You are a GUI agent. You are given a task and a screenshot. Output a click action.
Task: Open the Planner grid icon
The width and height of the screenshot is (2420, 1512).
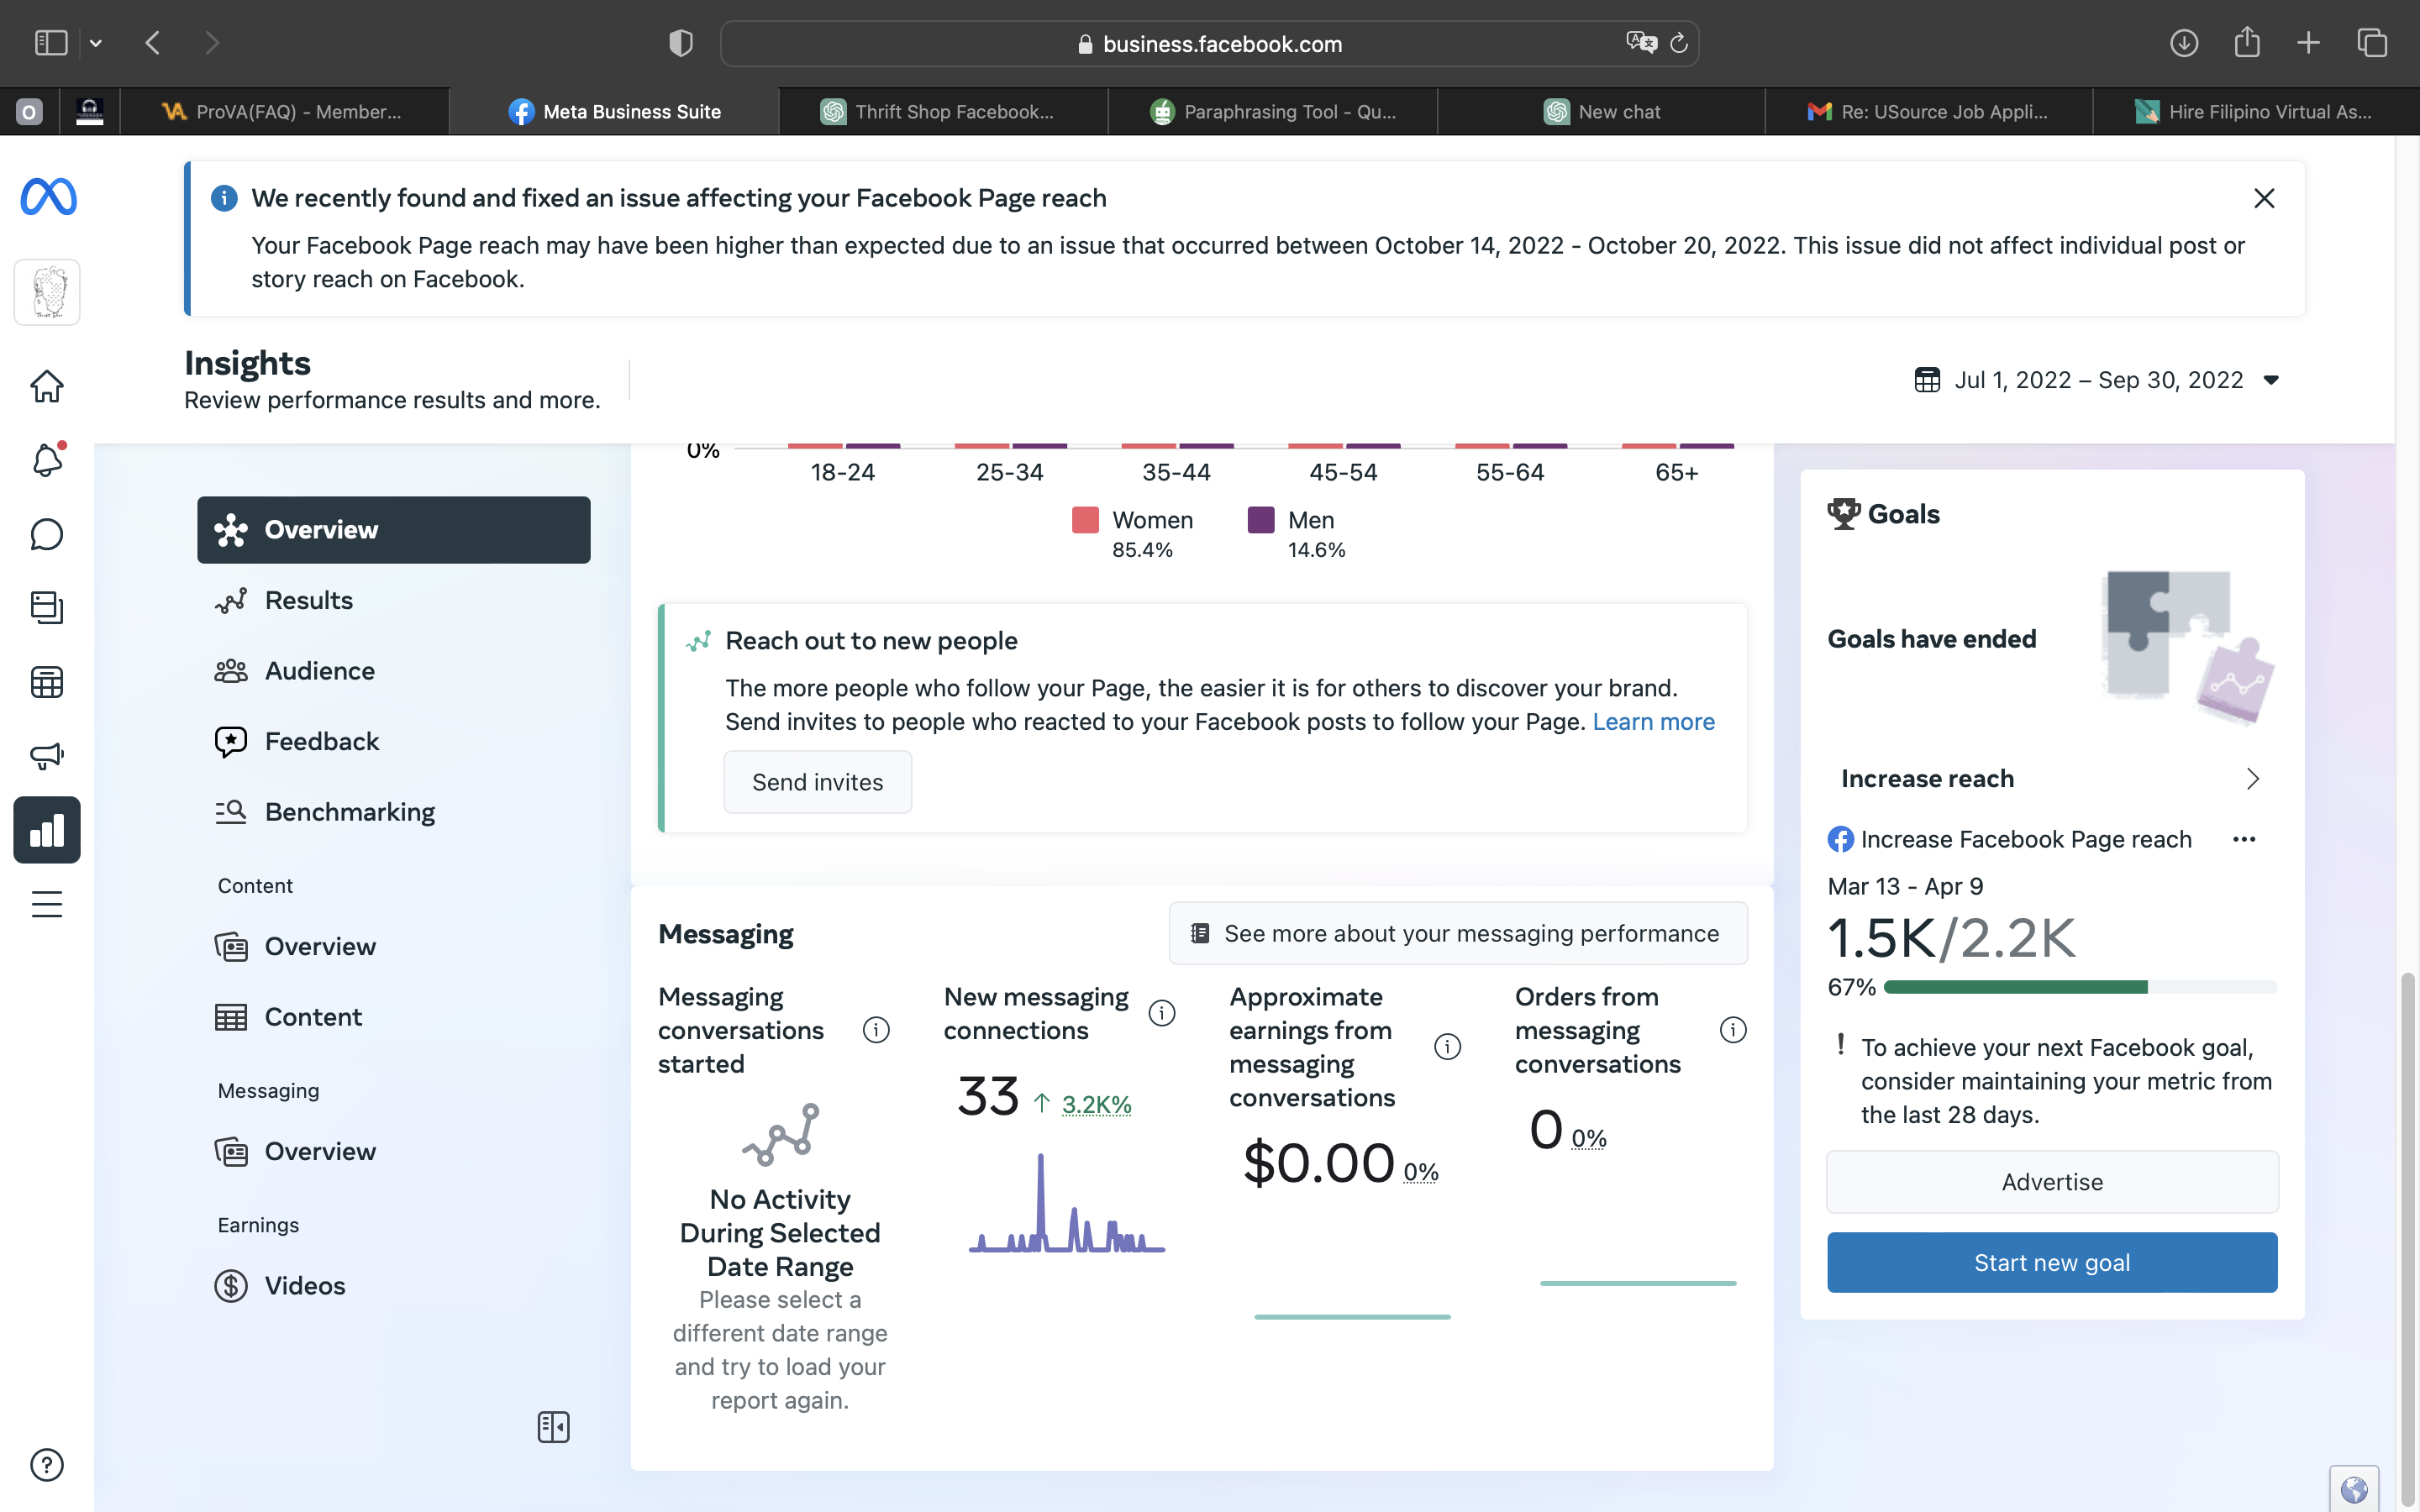tap(47, 682)
